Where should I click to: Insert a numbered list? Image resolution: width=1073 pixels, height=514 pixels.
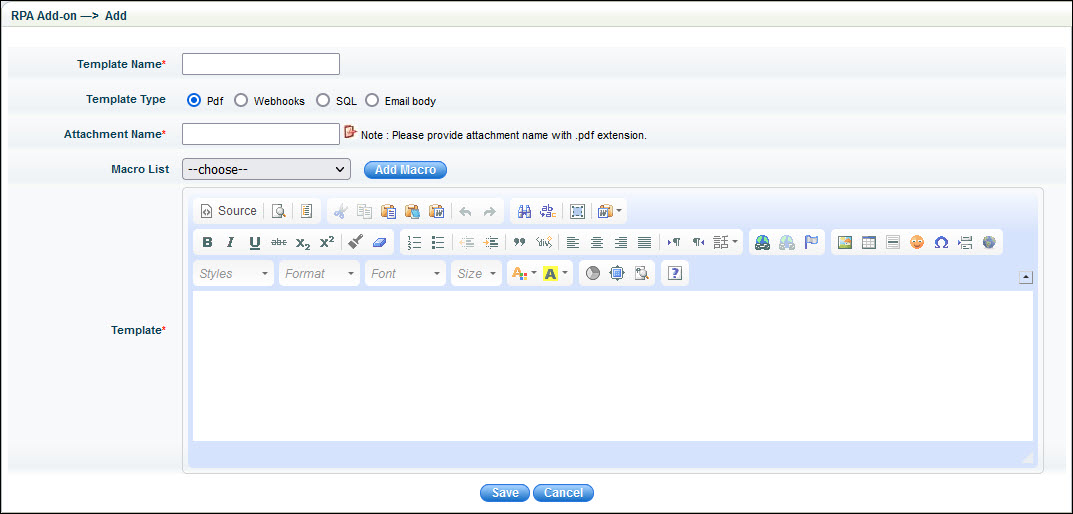[415, 242]
